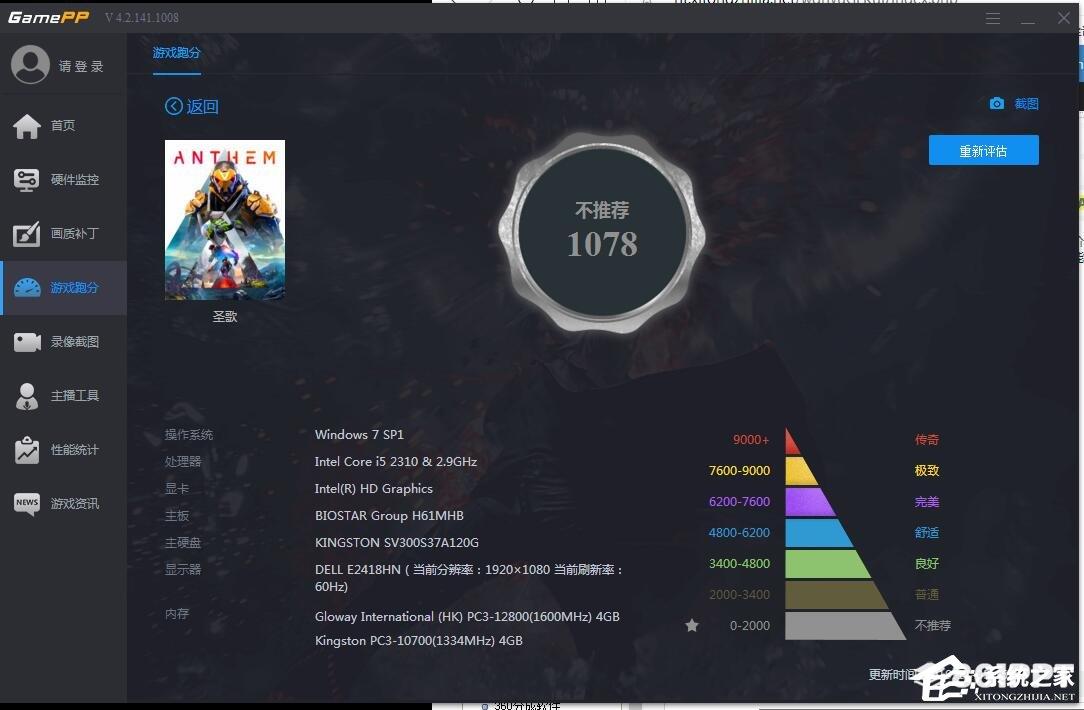
Task: Click the 极致 rating label
Action: [x=926, y=471]
